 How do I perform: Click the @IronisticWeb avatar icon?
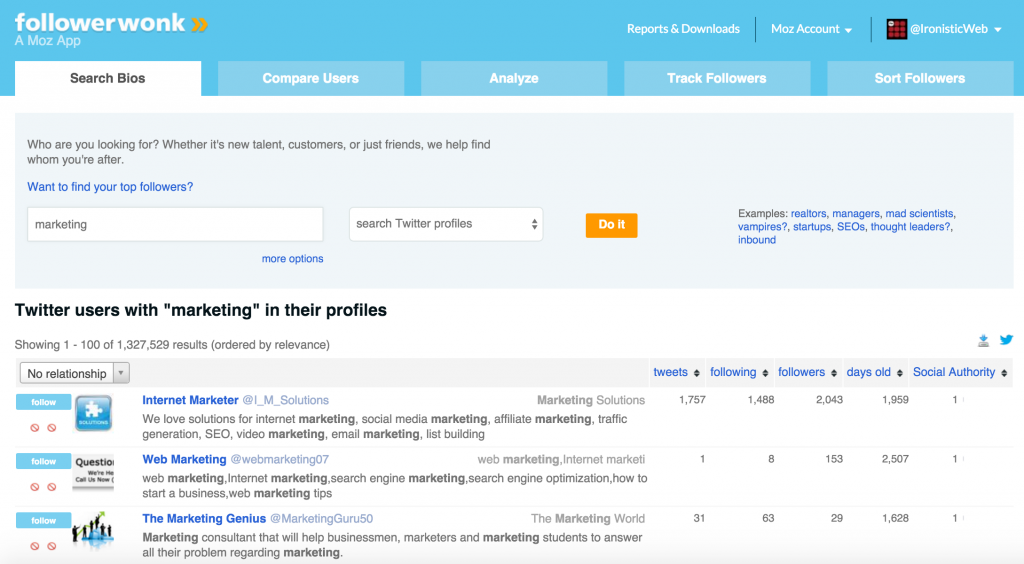pos(896,29)
